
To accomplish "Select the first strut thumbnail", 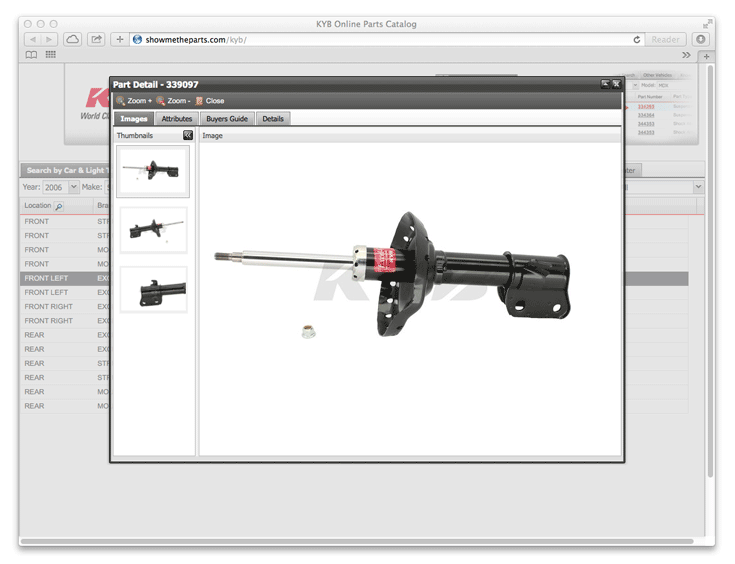I will point(153,171).
